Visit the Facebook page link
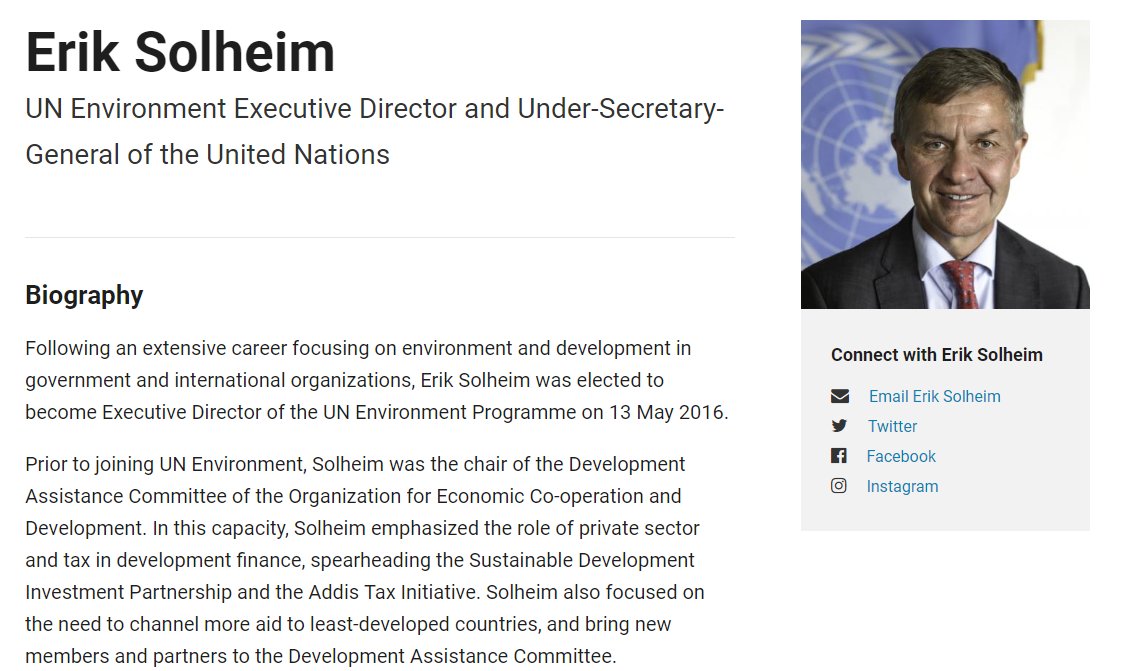Screen dimensions: 1138x671 [901, 456]
